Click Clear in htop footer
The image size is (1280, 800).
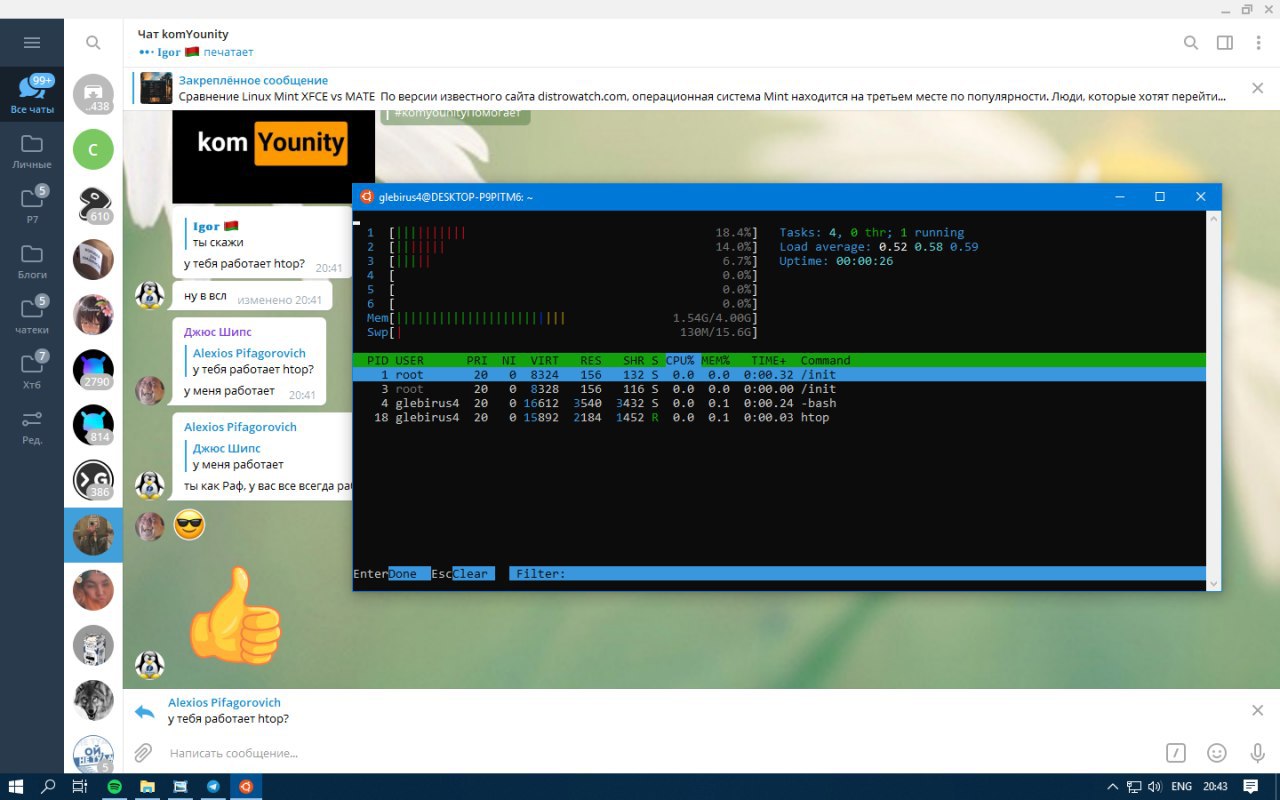473,574
